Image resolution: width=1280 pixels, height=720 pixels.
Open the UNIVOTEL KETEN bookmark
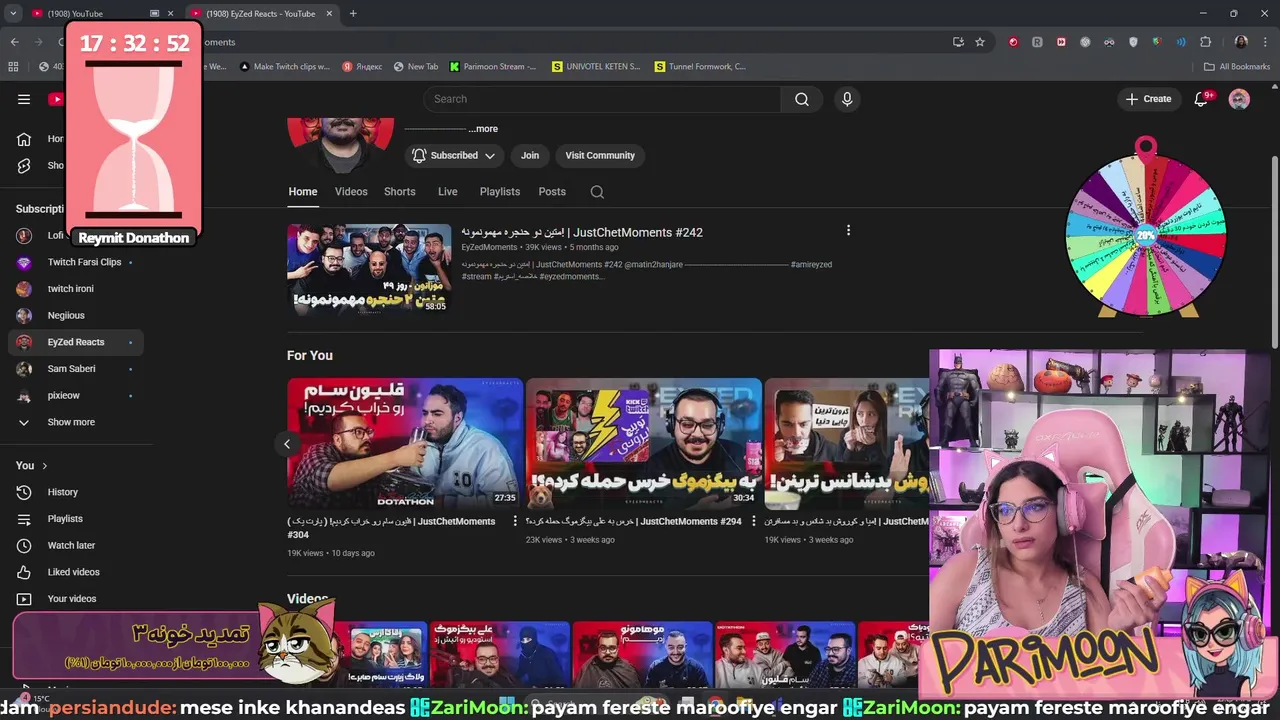[596, 67]
